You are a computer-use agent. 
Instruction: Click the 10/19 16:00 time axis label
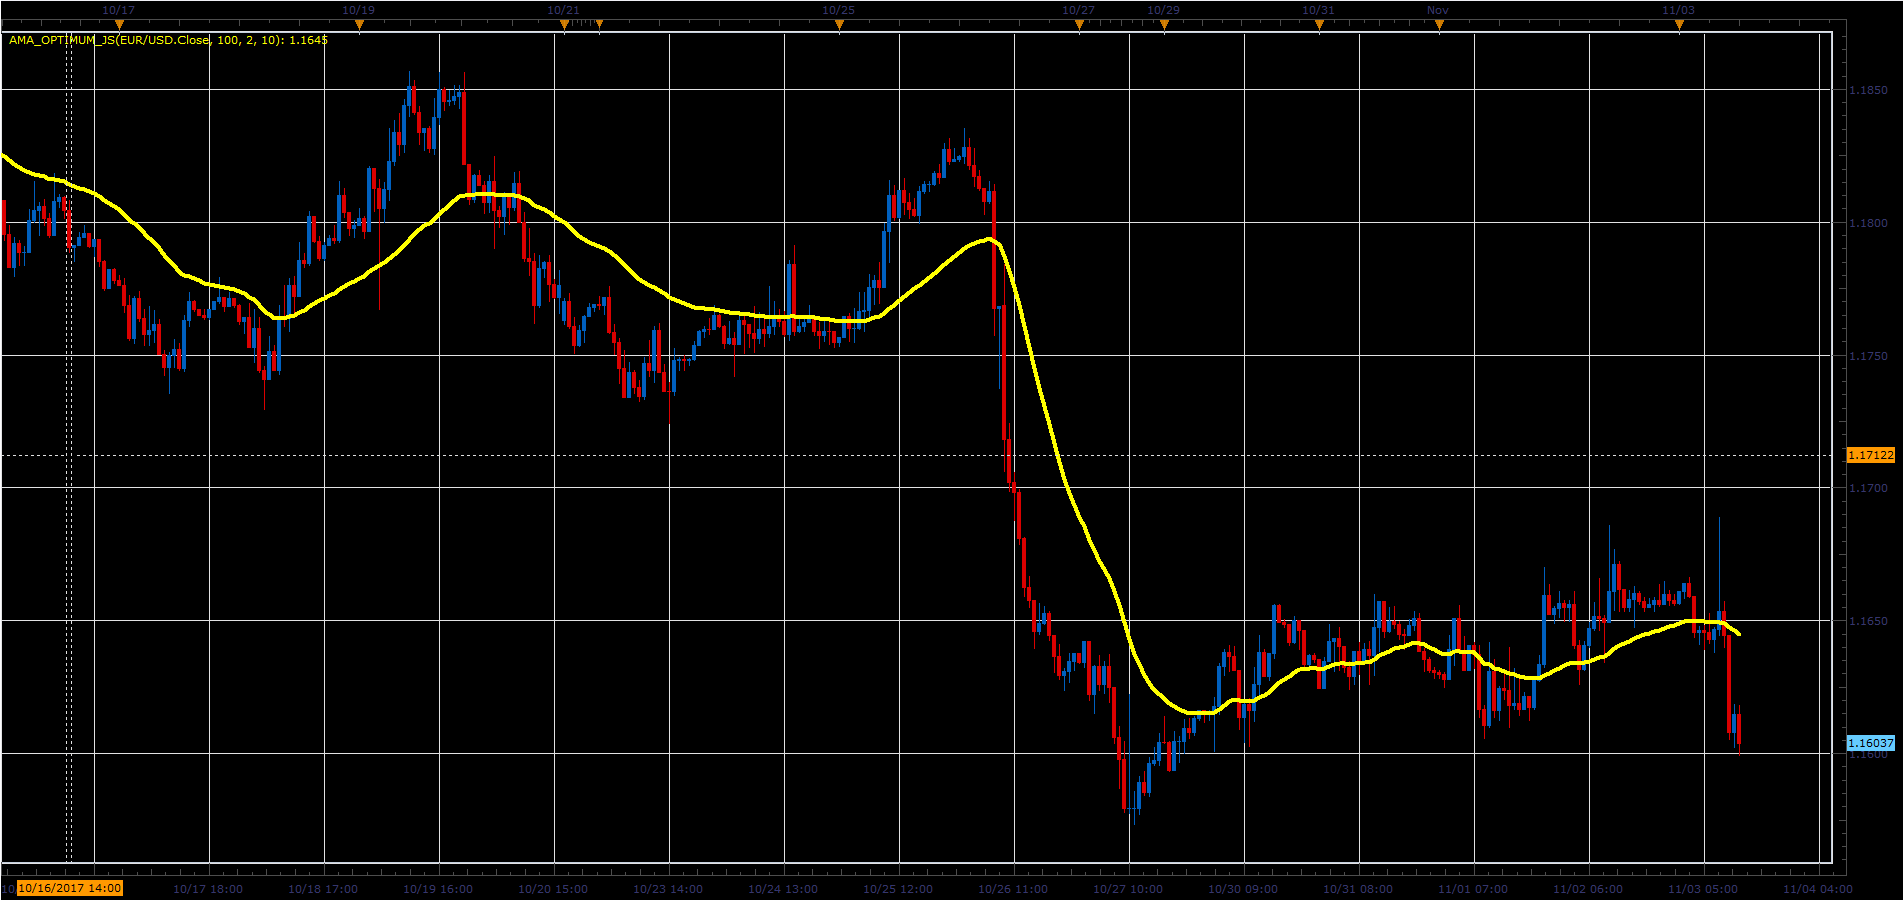coord(438,889)
